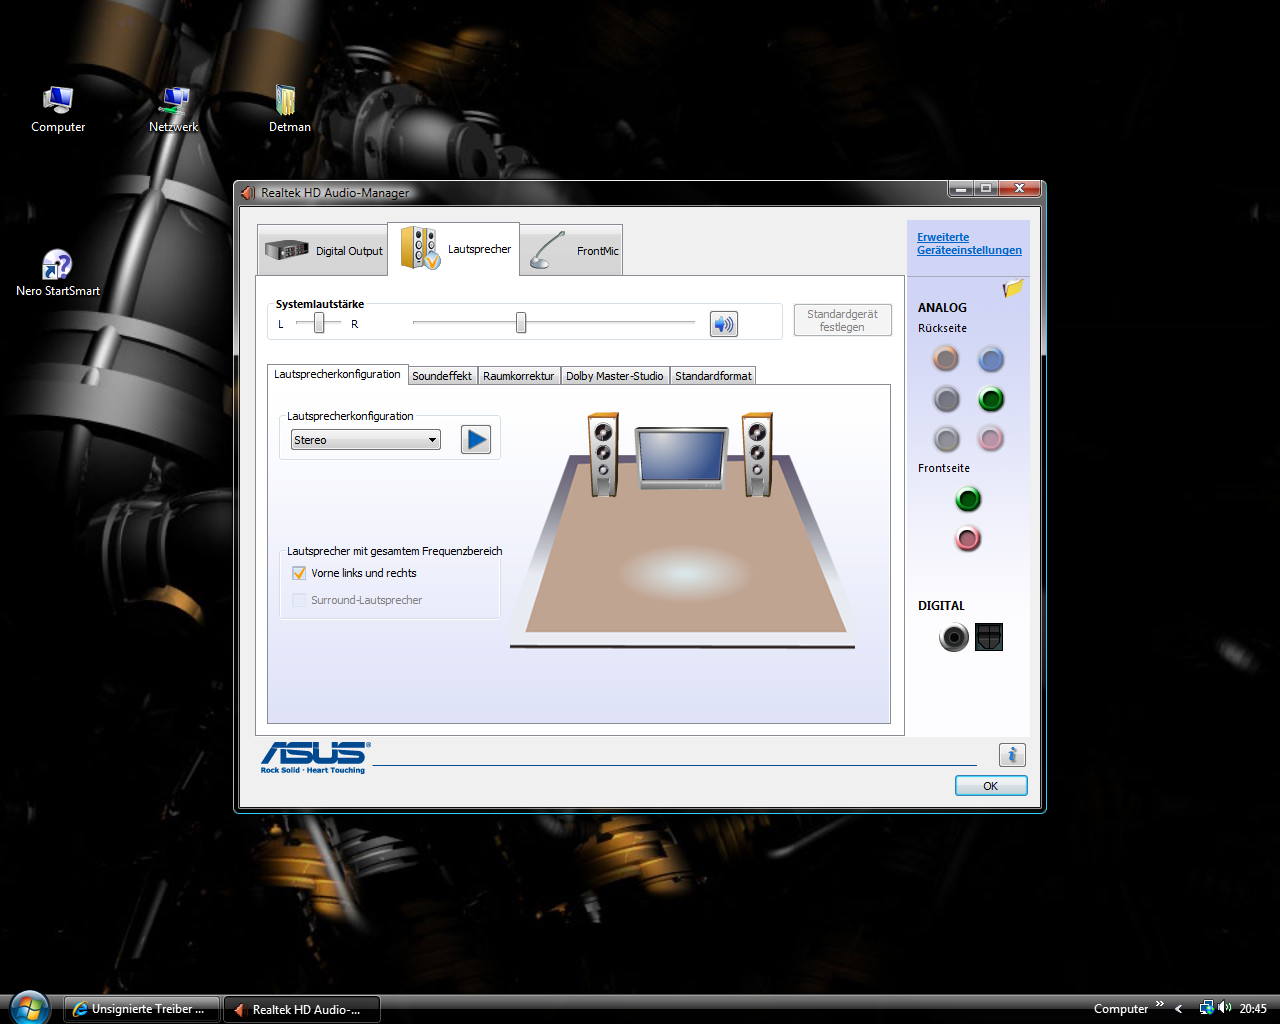Click the monitor in the room view
The width and height of the screenshot is (1280, 1024).
pos(681,458)
